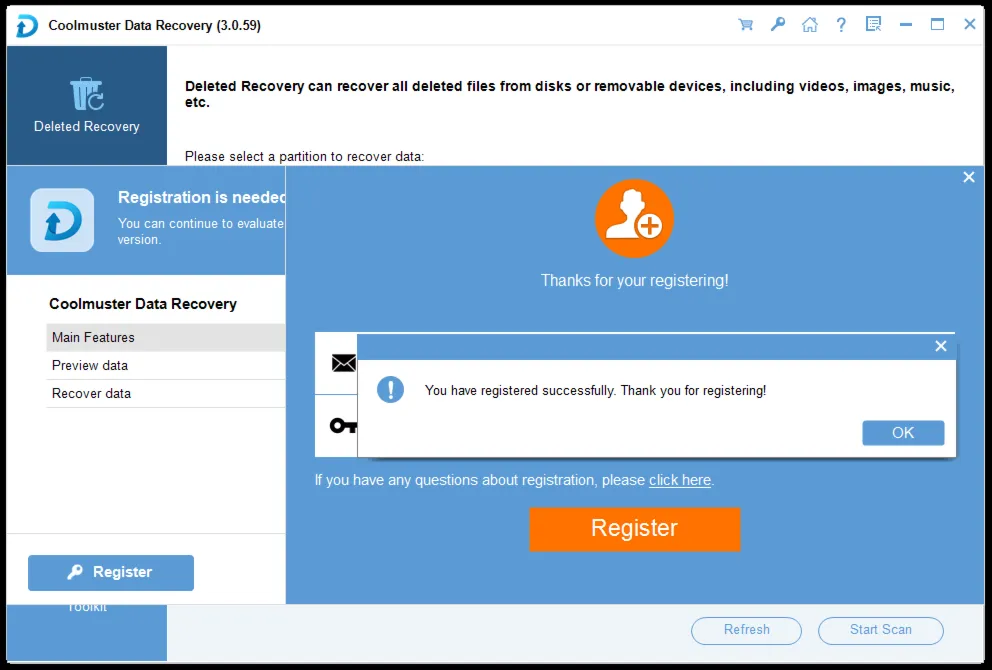The width and height of the screenshot is (992, 670).
Task: Click the Coolmuster D logo in title bar
Action: [x=27, y=25]
